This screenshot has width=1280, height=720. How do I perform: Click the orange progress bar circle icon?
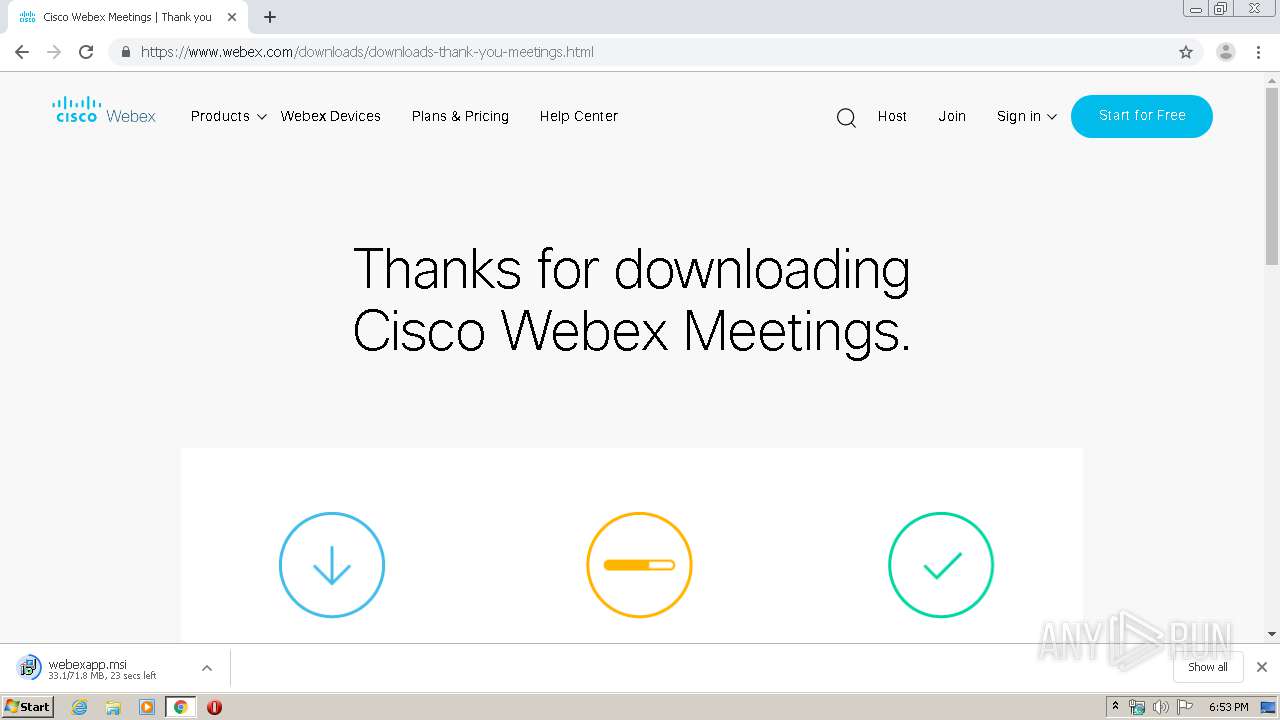[x=639, y=565]
